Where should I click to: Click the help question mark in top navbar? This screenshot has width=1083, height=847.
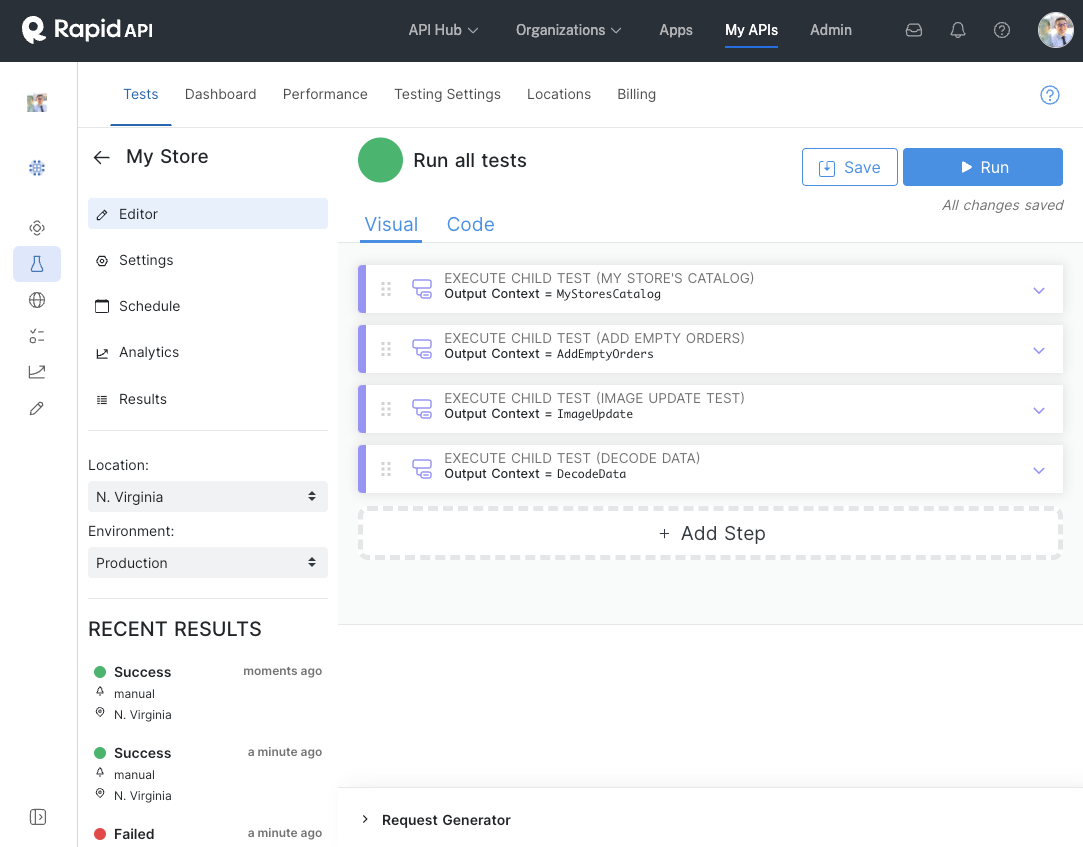click(1001, 30)
